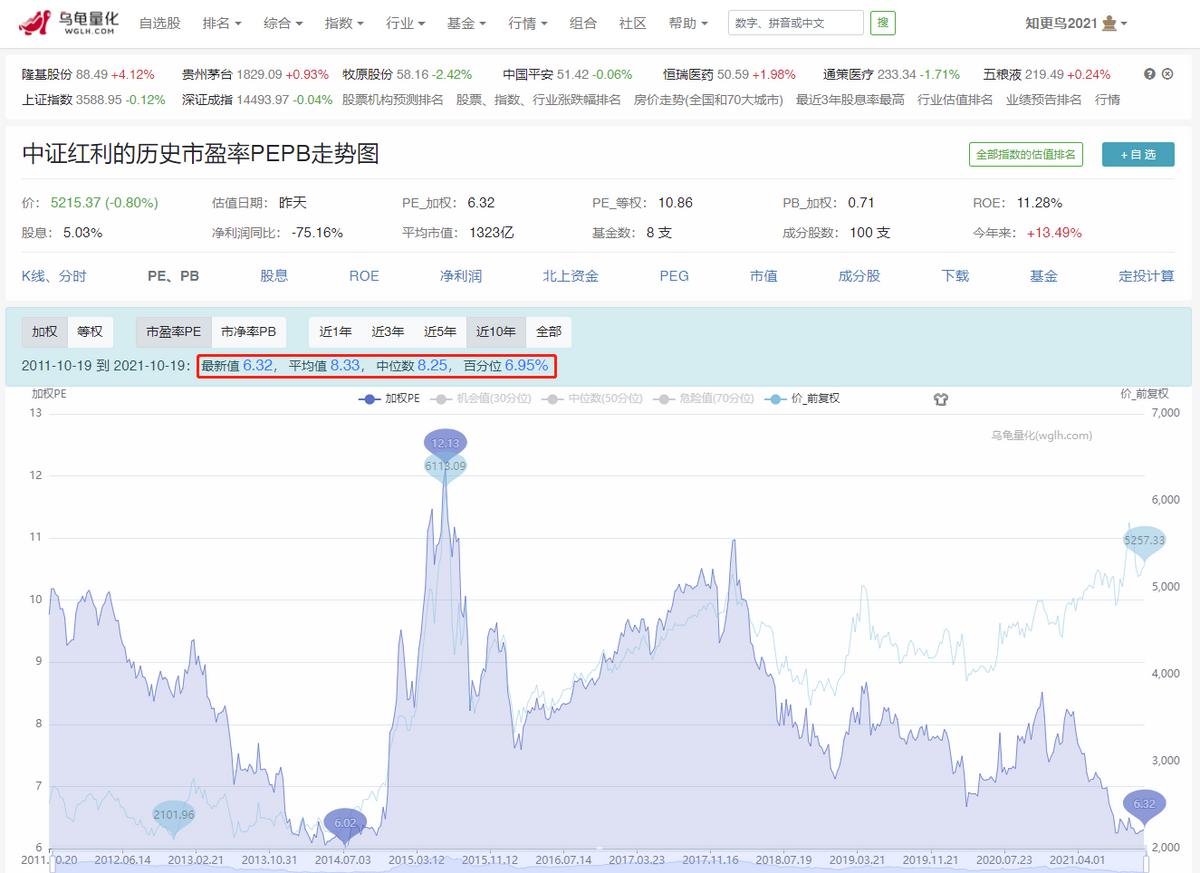Screen dimensions: 1200x873
Task: Click the green 搜 search icon
Action: 881,22
